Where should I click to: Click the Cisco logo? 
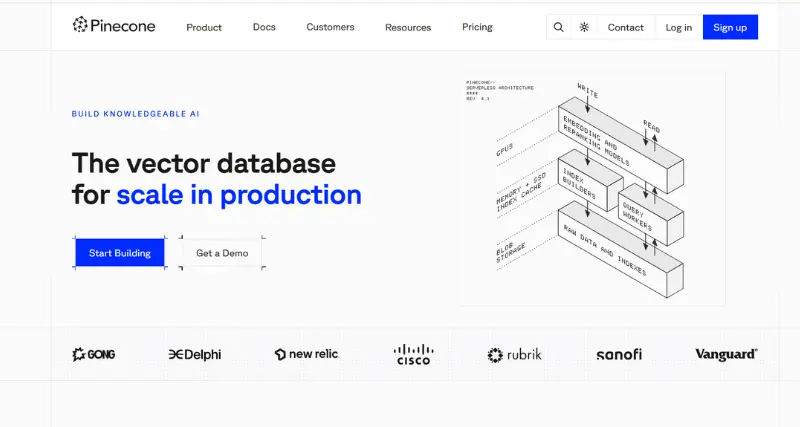(x=412, y=354)
